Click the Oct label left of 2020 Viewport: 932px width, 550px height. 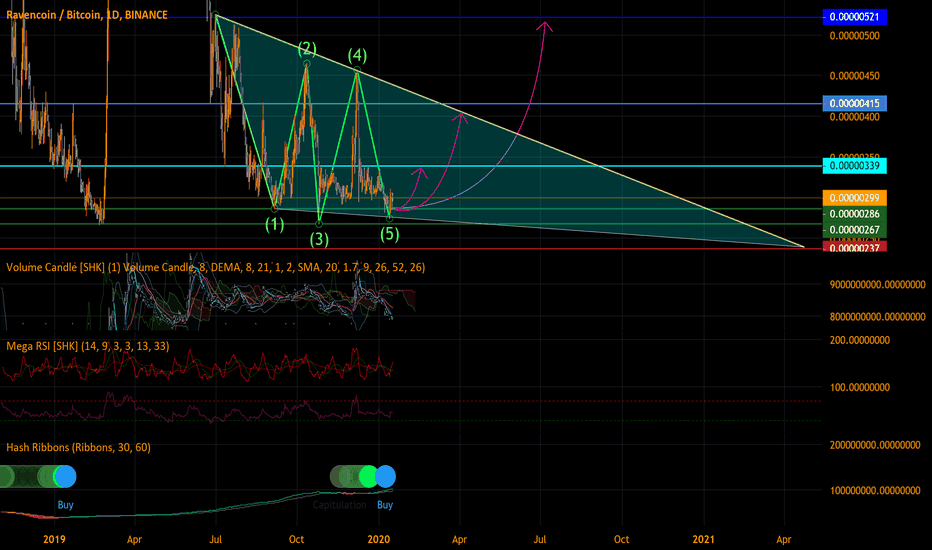[296, 539]
